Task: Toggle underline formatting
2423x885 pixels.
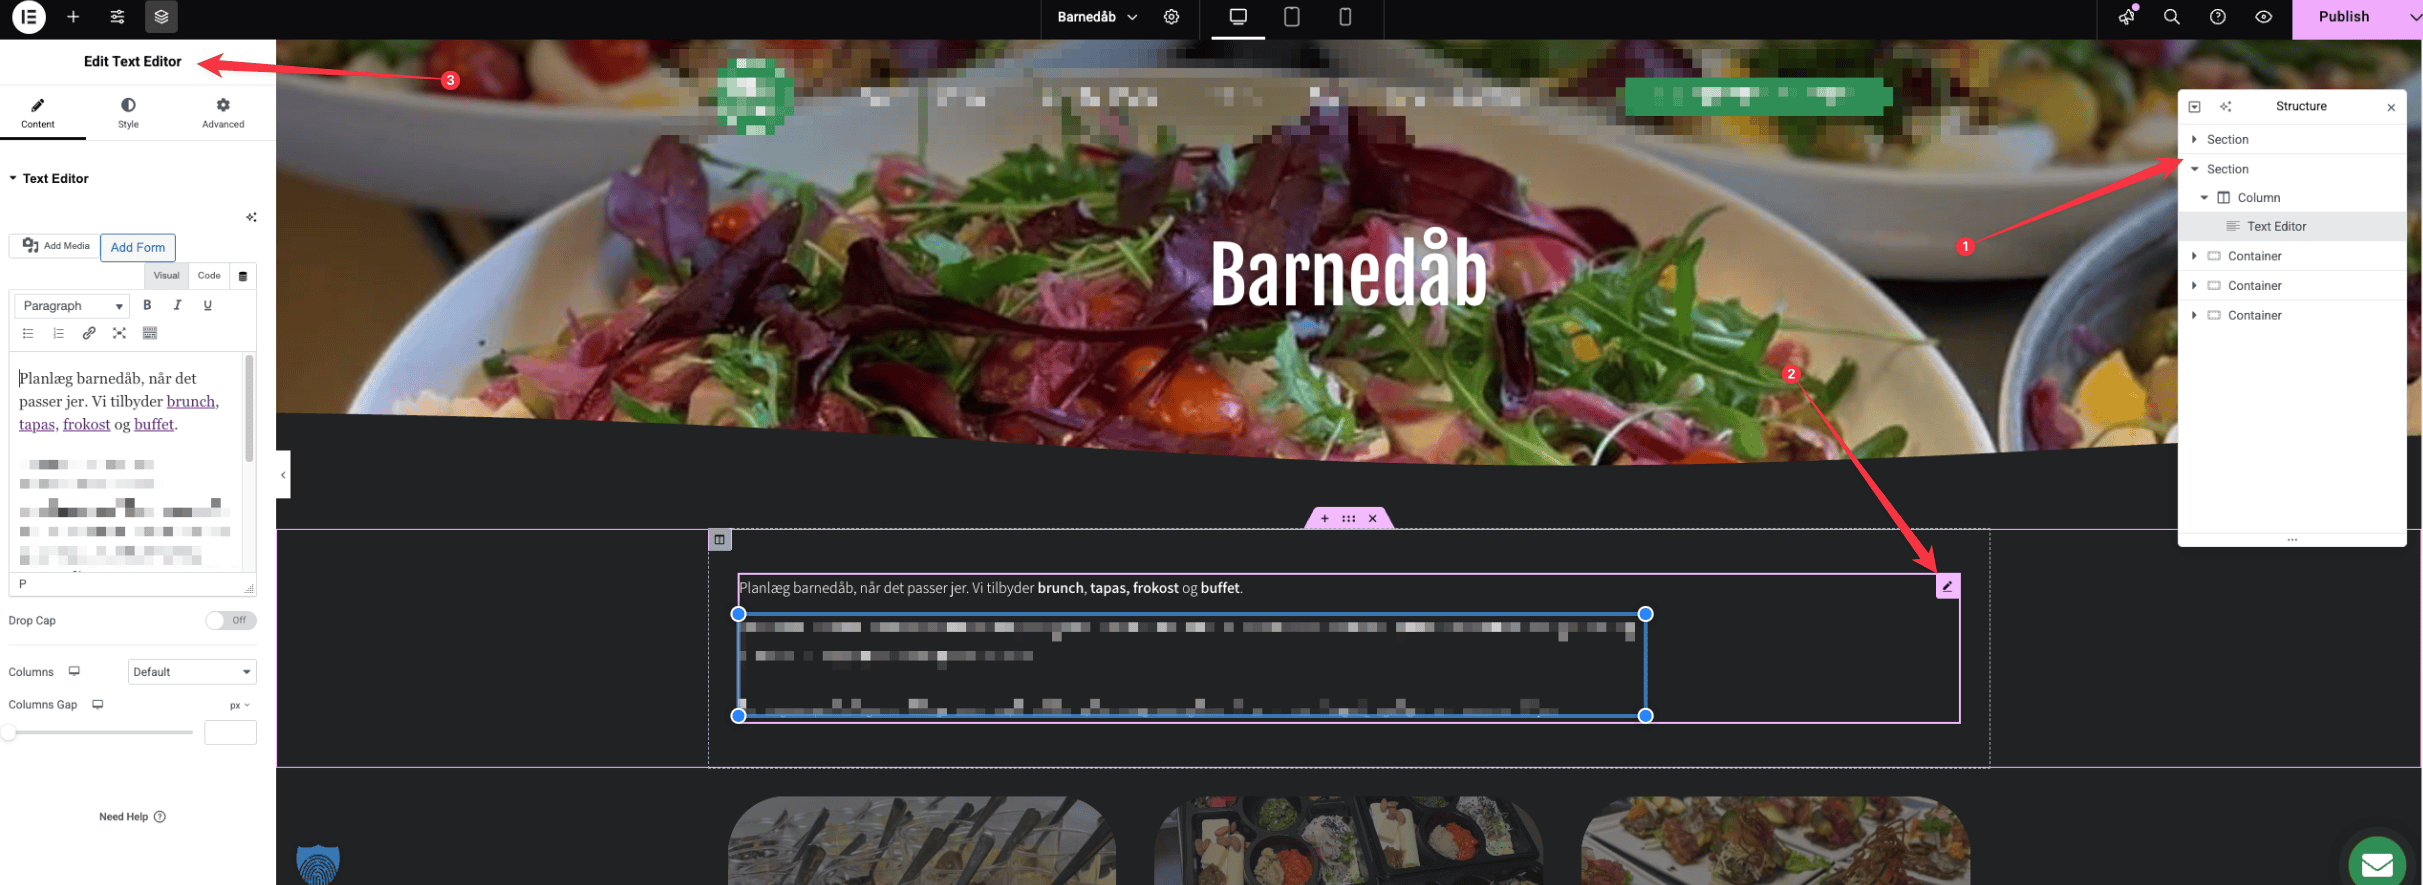Action: [x=207, y=305]
